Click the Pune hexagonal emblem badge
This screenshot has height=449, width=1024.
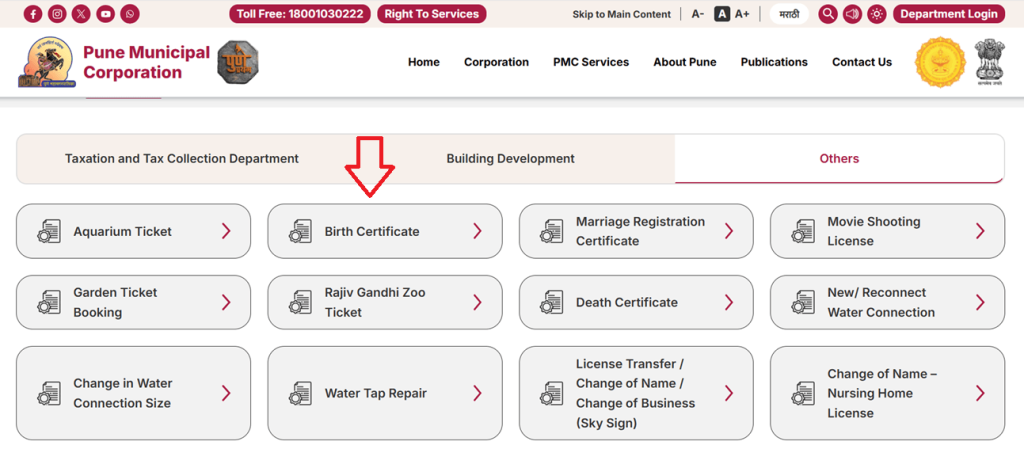(238, 62)
